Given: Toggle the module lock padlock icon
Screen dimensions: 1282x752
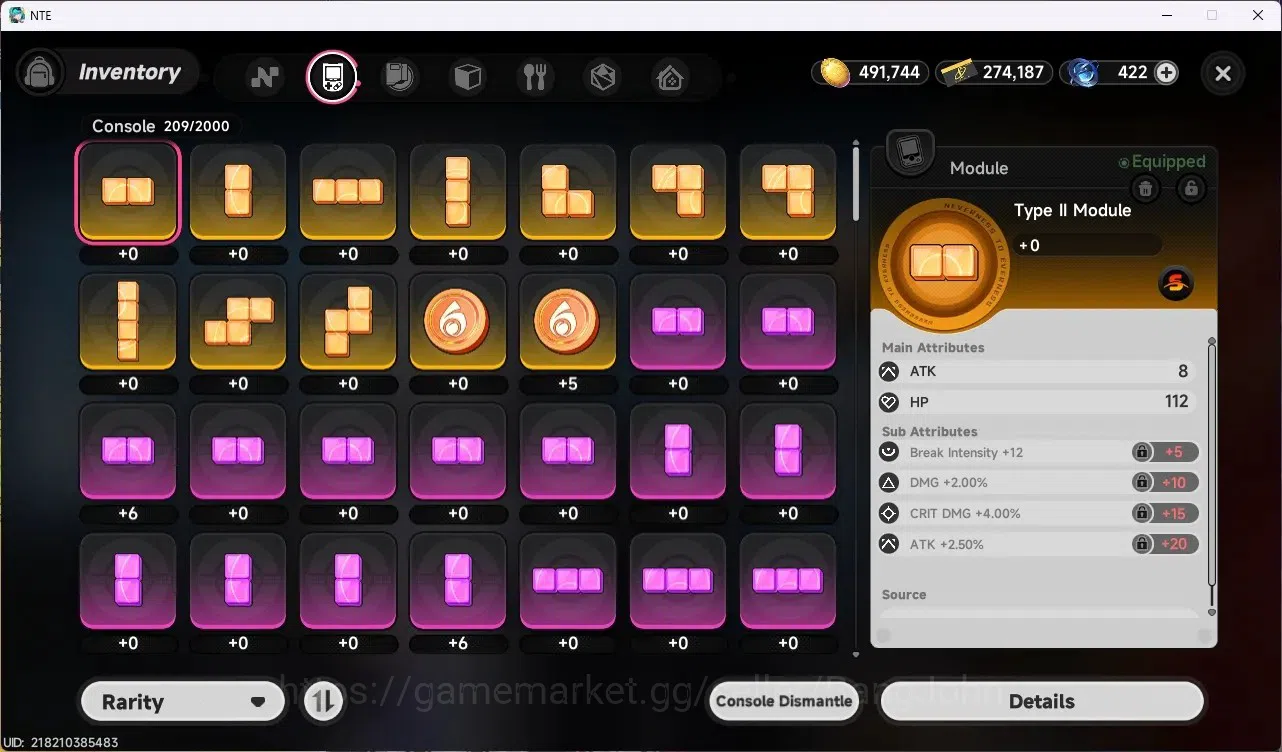Looking at the screenshot, I should 1190,188.
